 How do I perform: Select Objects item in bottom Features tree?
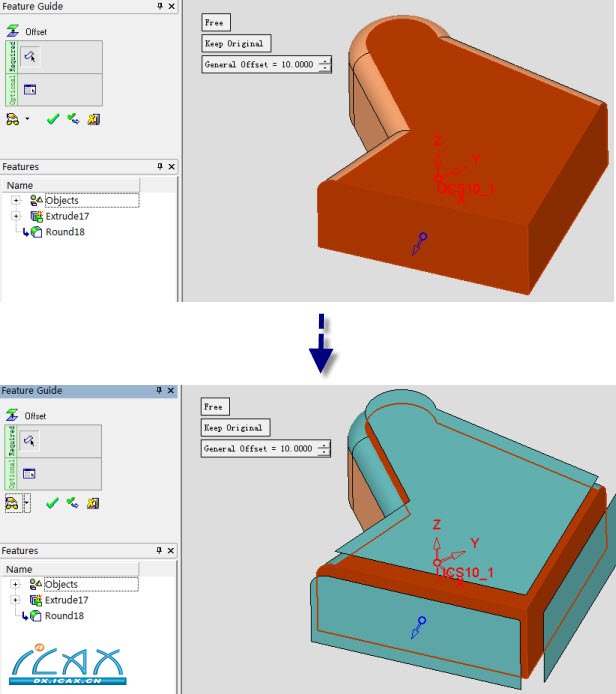[x=61, y=584]
